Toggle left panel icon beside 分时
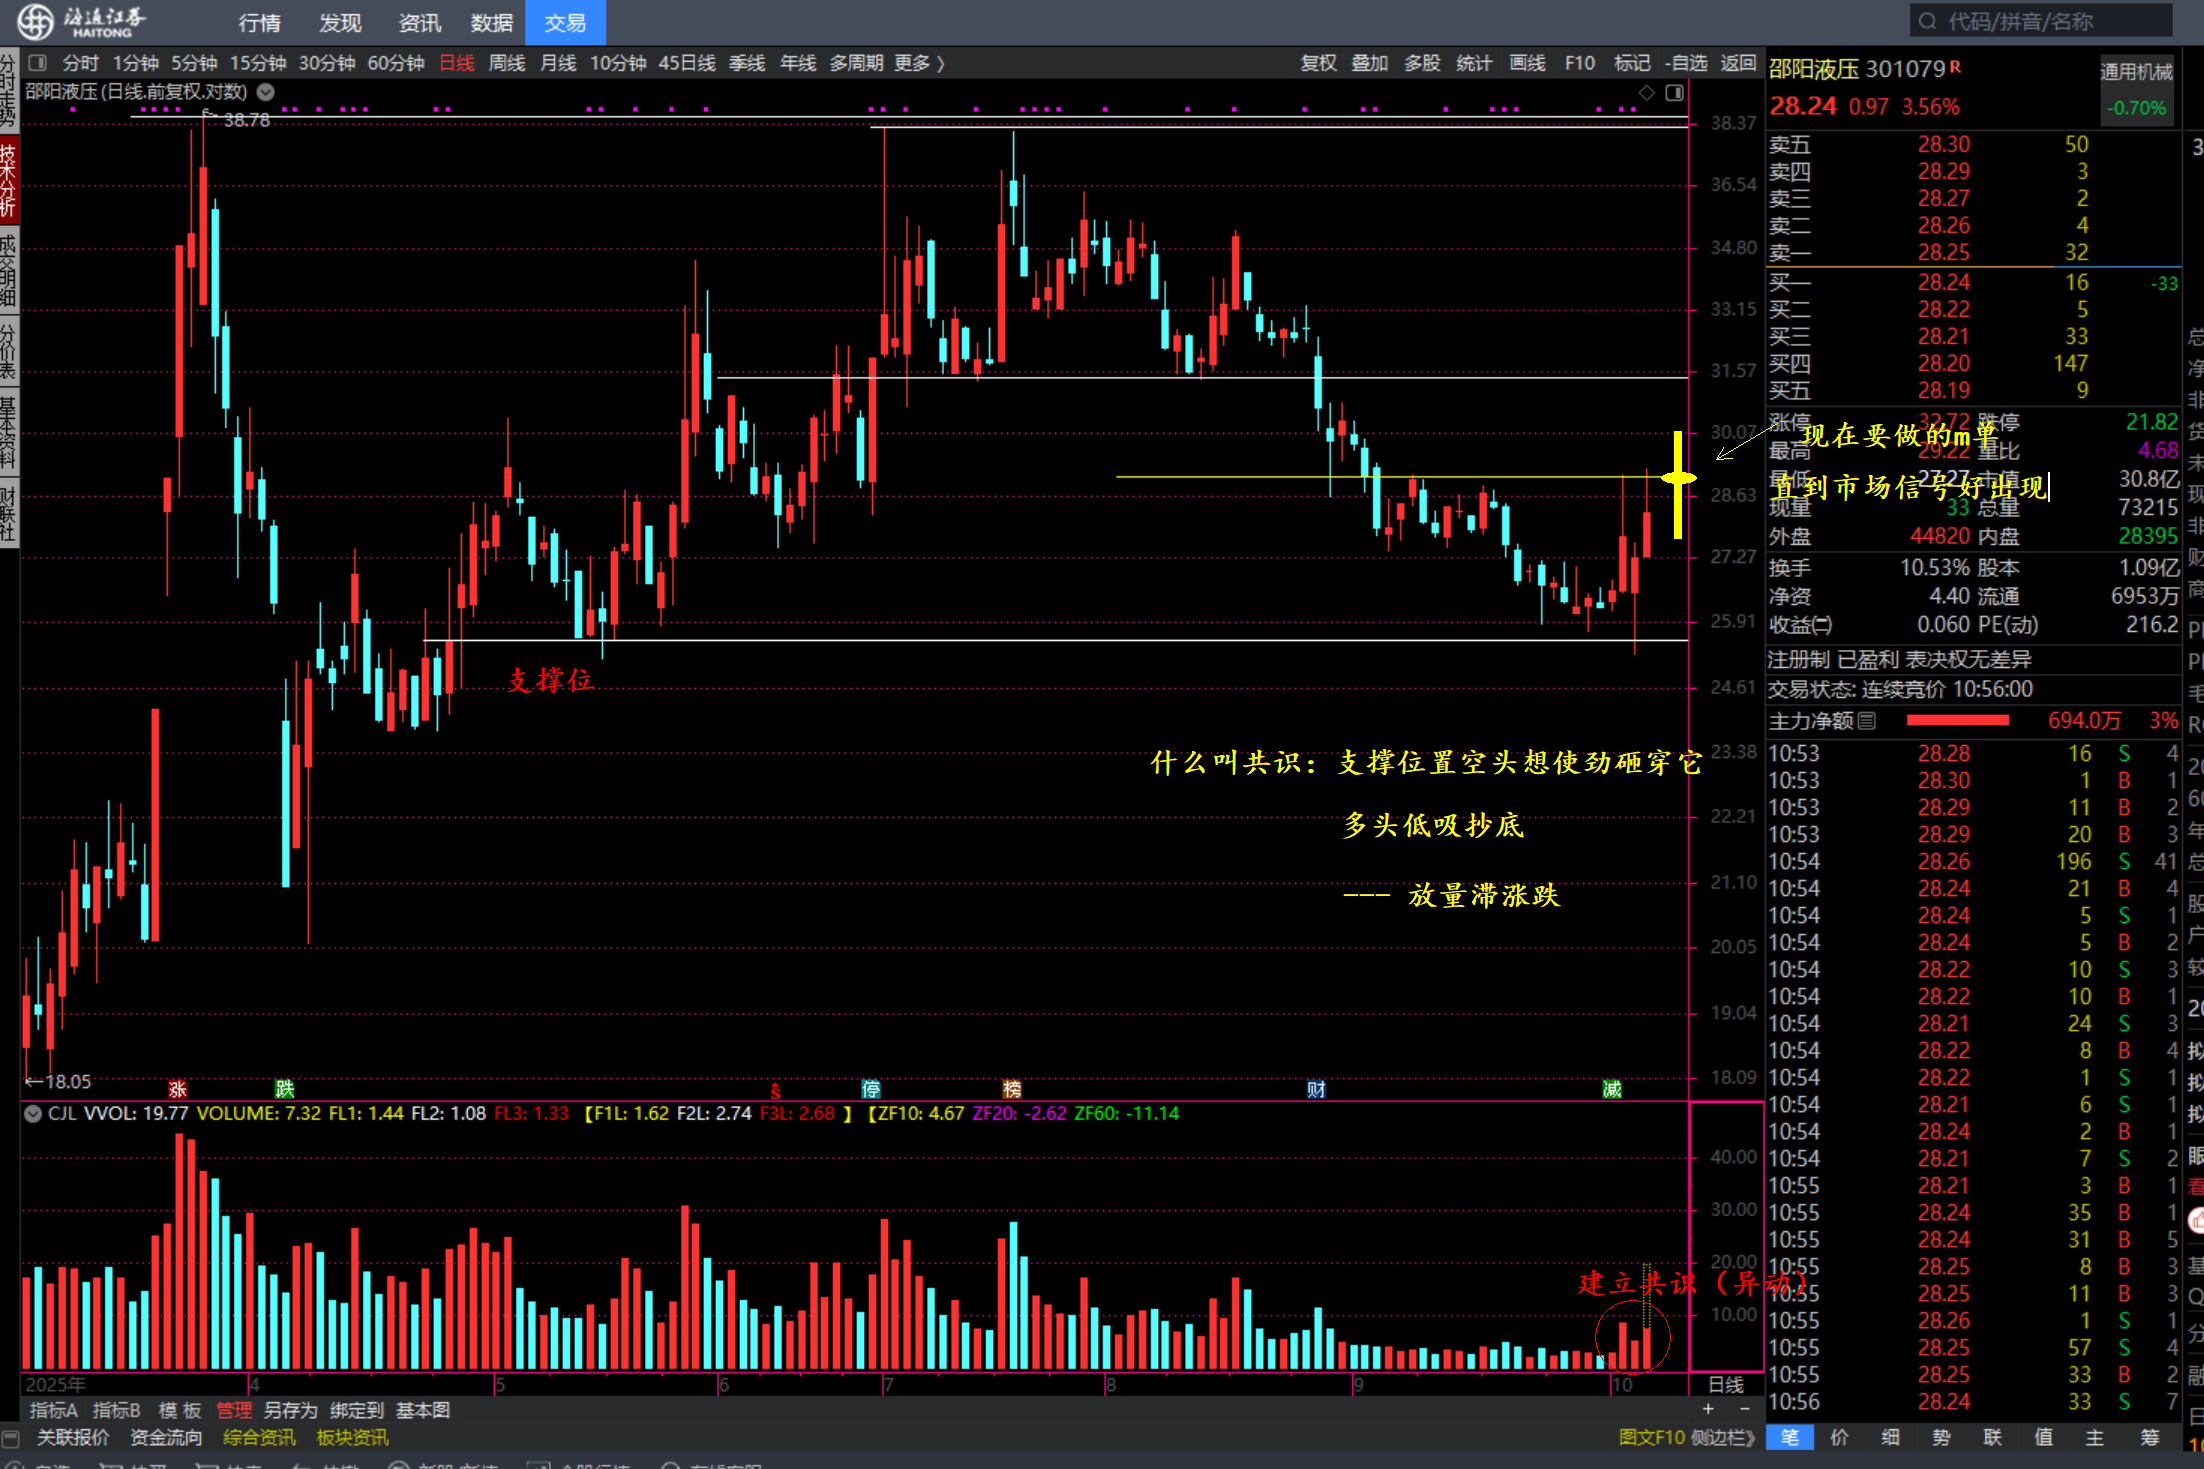This screenshot has height=1469, width=2204. (38, 63)
